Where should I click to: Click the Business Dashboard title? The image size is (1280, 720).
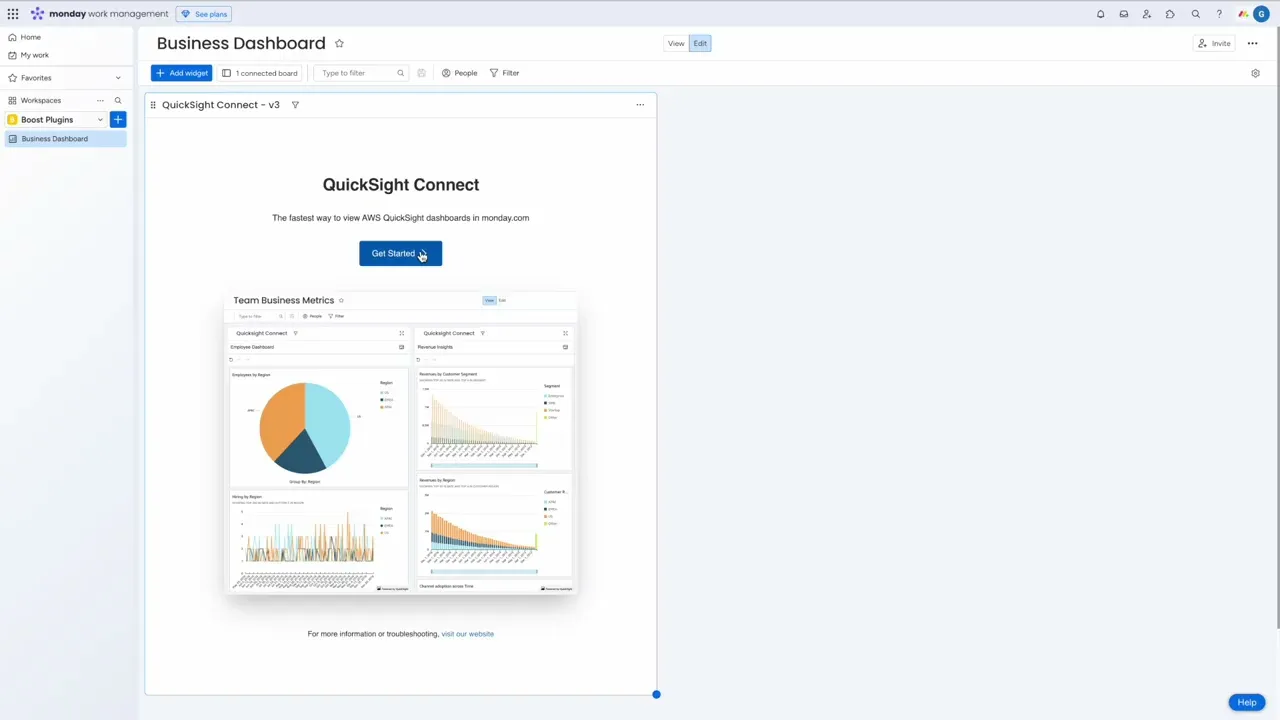click(241, 43)
